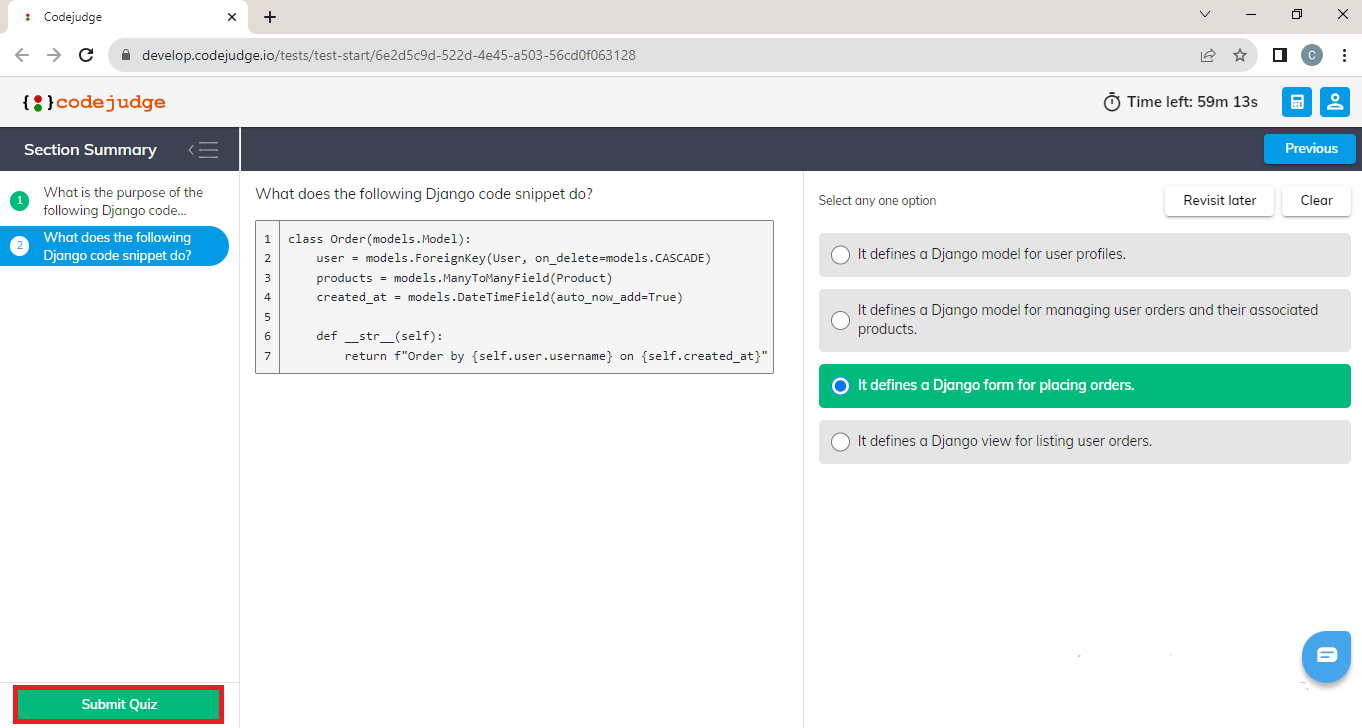Screen dimensions: 1362x728
Task: Share this page from address bar
Action: pyautogui.click(x=1208, y=55)
